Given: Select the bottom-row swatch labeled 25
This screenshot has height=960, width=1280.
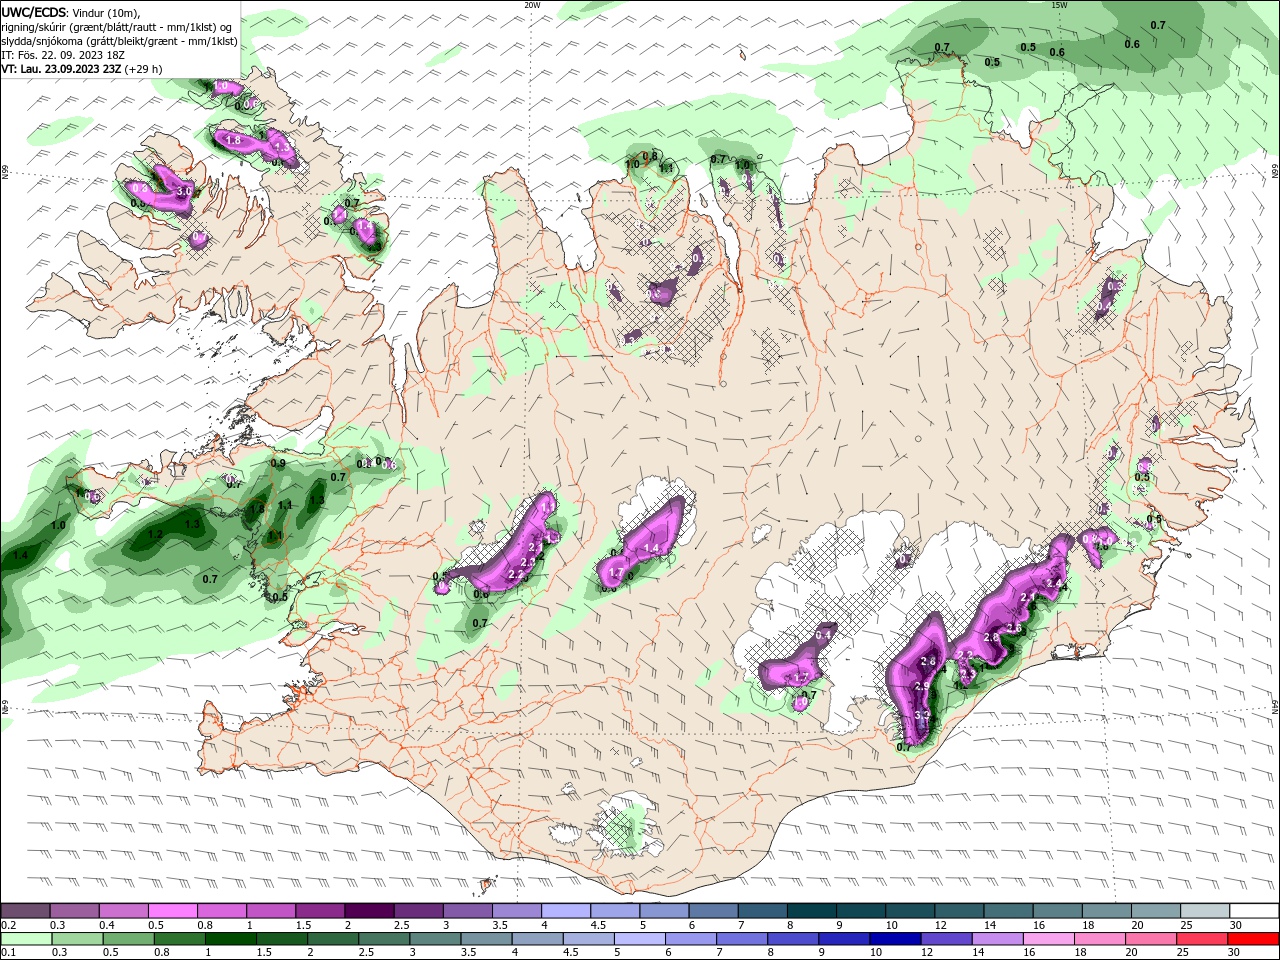Looking at the screenshot, I should [1201, 939].
